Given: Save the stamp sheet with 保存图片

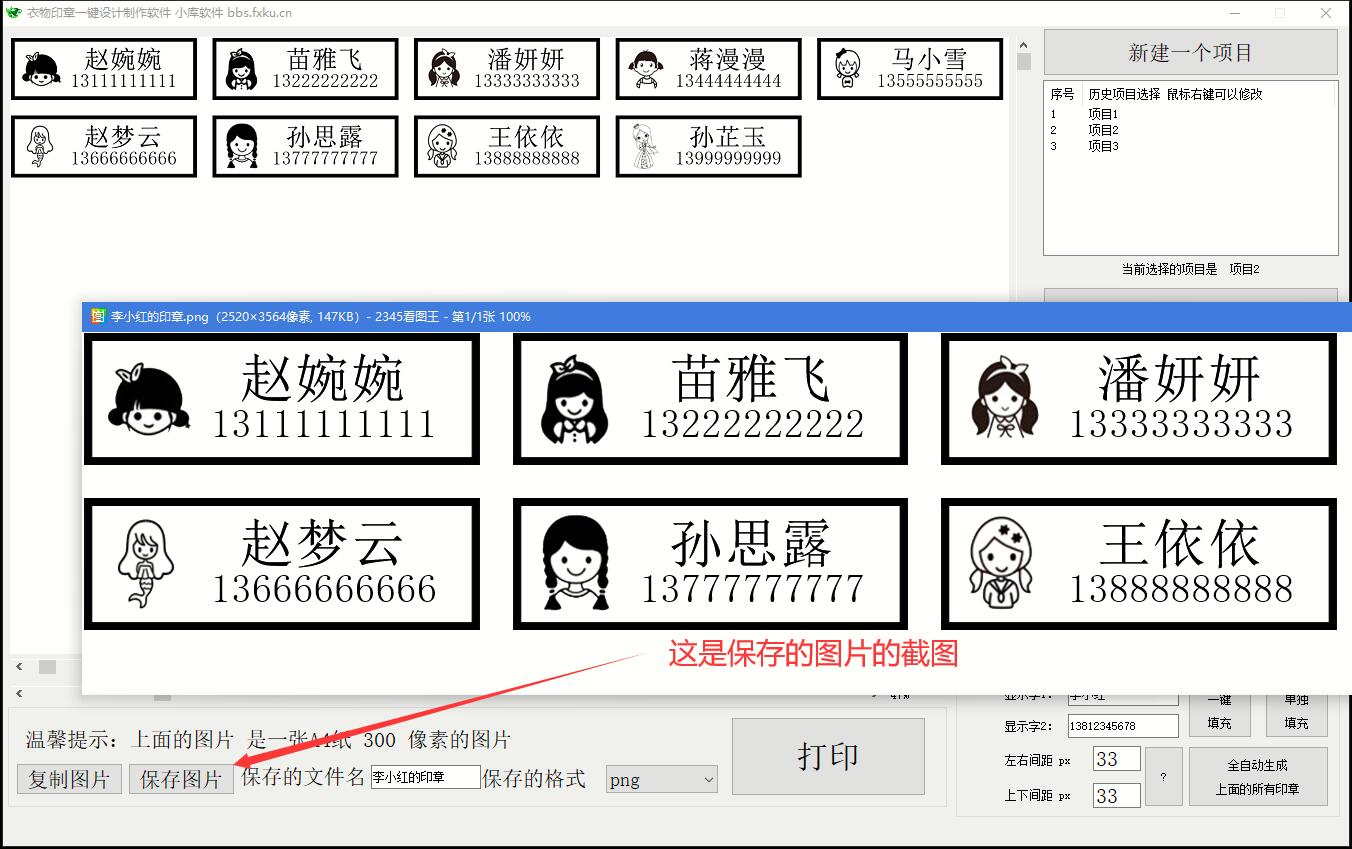Looking at the screenshot, I should click(x=181, y=779).
